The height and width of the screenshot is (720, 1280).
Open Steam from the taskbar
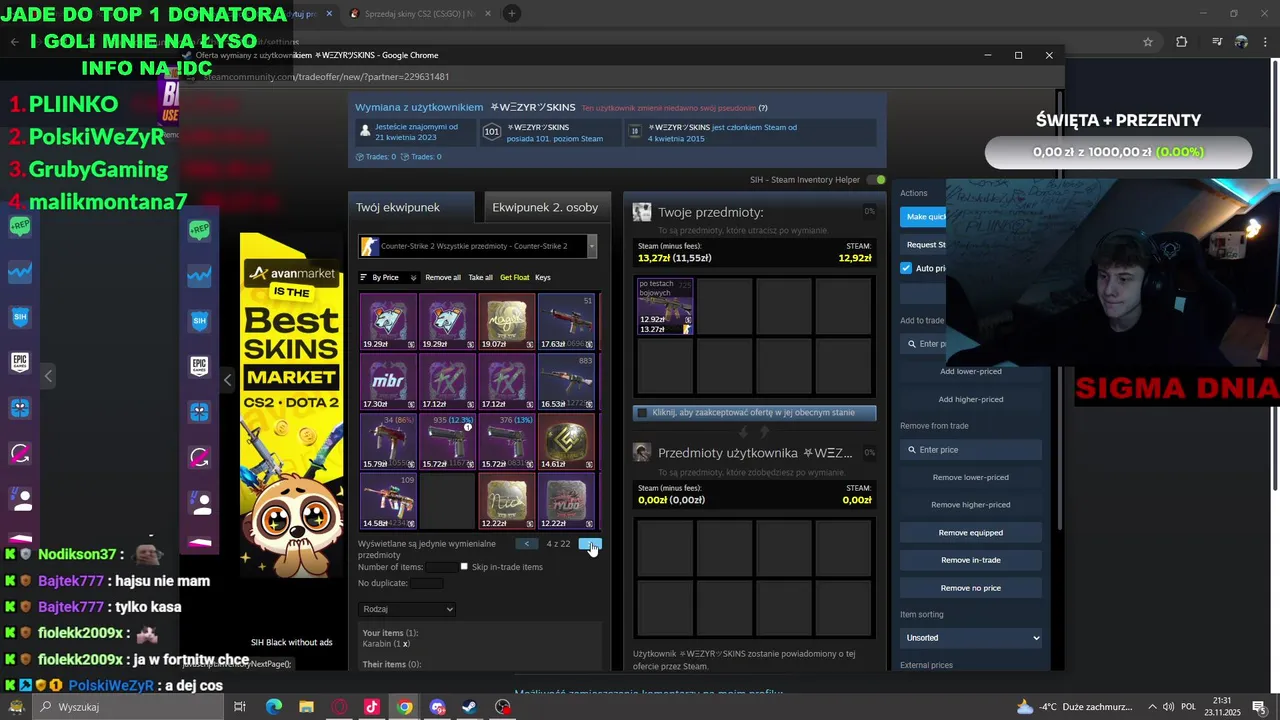click(x=469, y=707)
